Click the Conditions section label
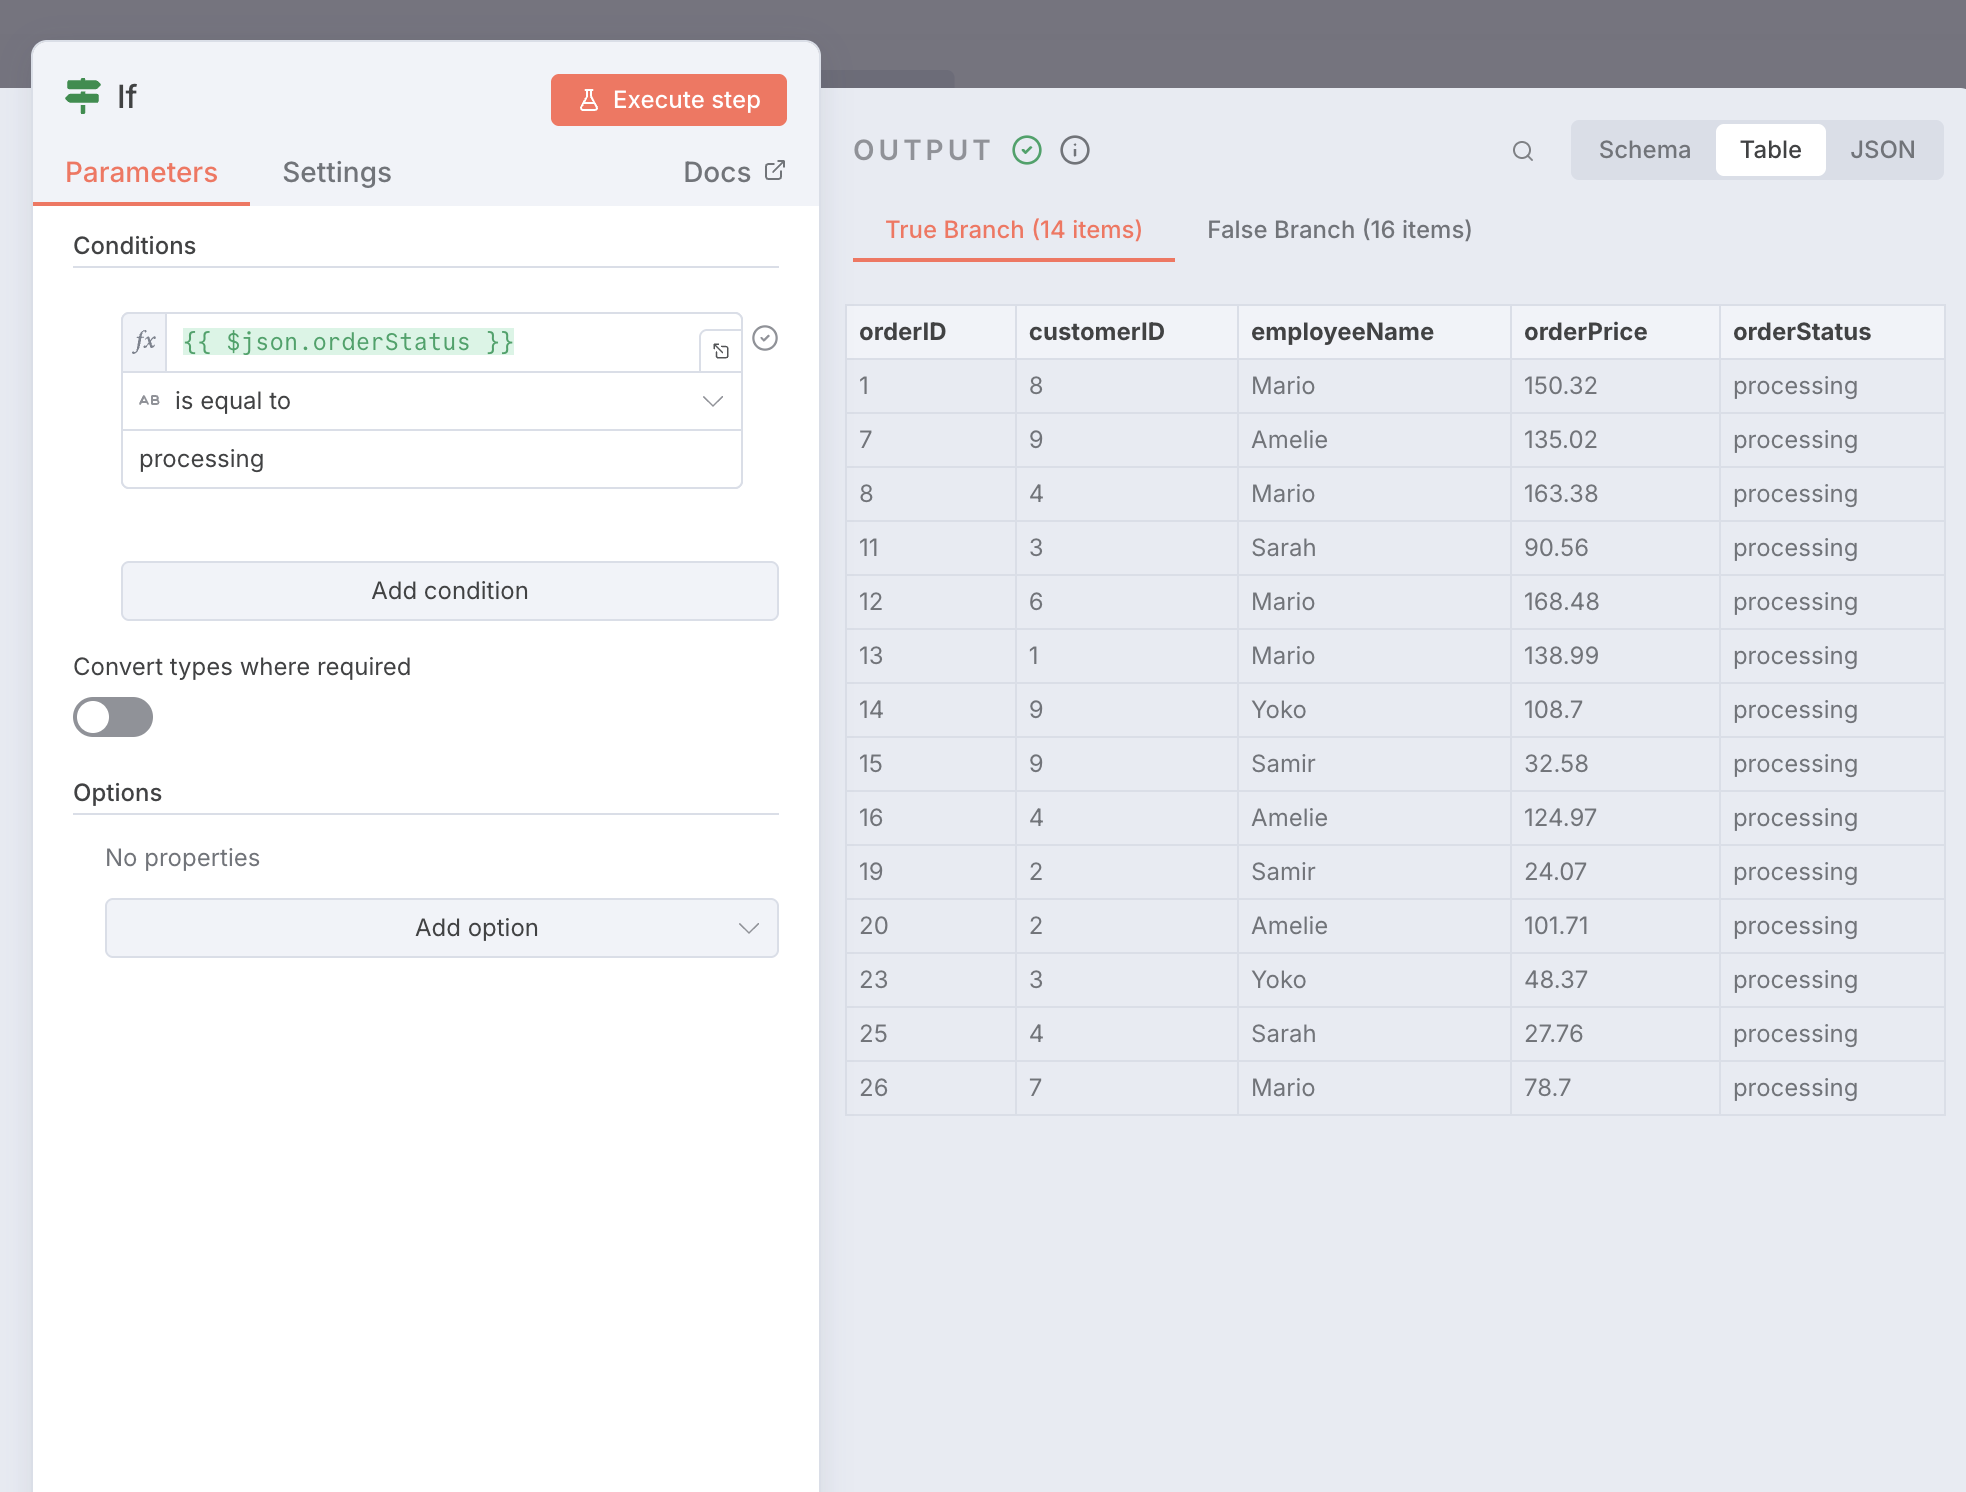 coord(134,246)
